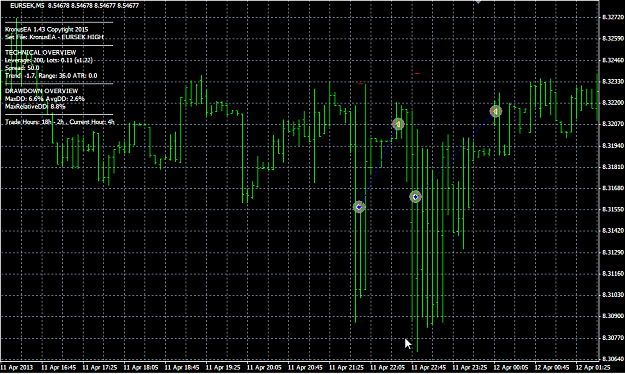625x374 pixels.
Task: Click the '12 Apr 00:45' time axis label
Action: coord(552,368)
